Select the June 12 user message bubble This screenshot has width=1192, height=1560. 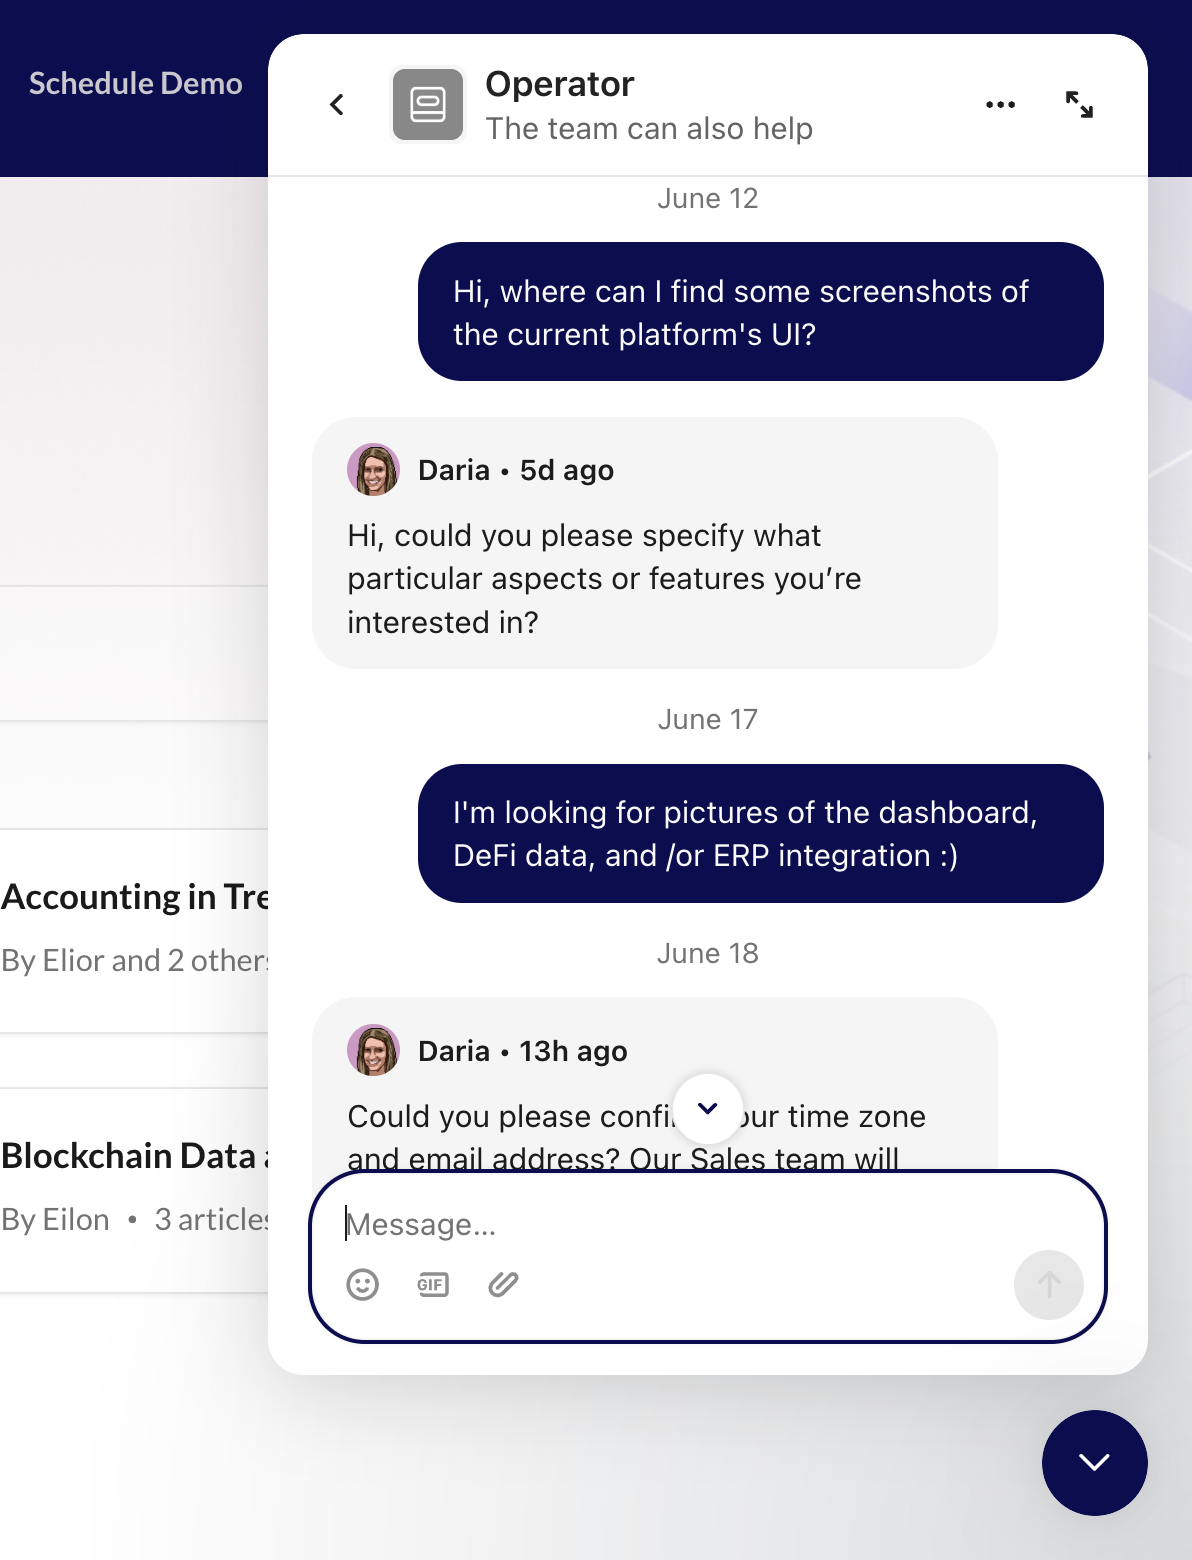(760, 311)
